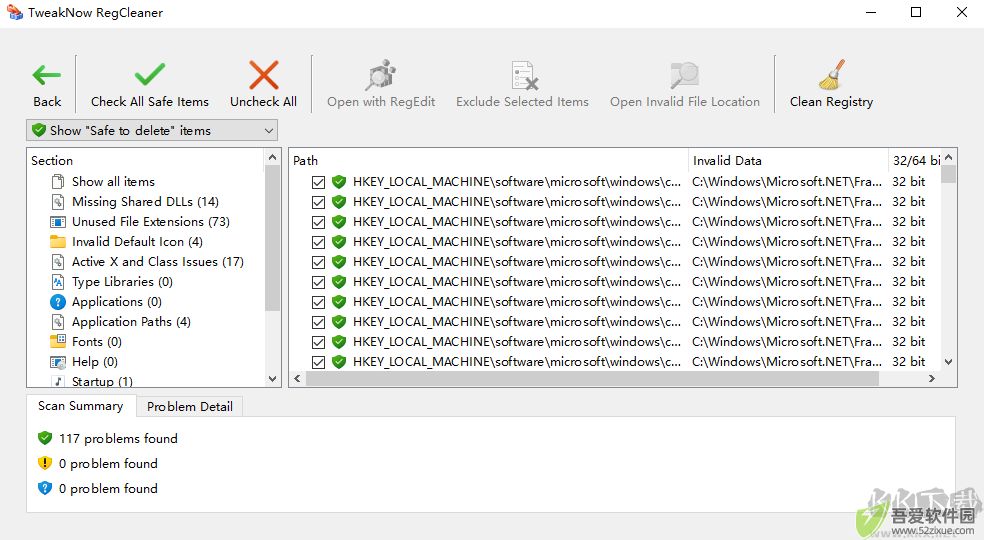
Task: Switch to the Problem Detail tab
Action: click(x=190, y=407)
